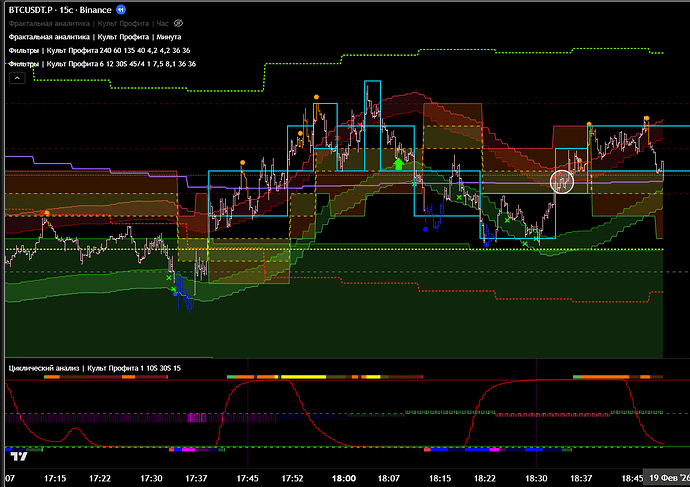This screenshot has width=690, height=487.
Task: Click the white circle drawing on chart
Action: pyautogui.click(x=563, y=181)
